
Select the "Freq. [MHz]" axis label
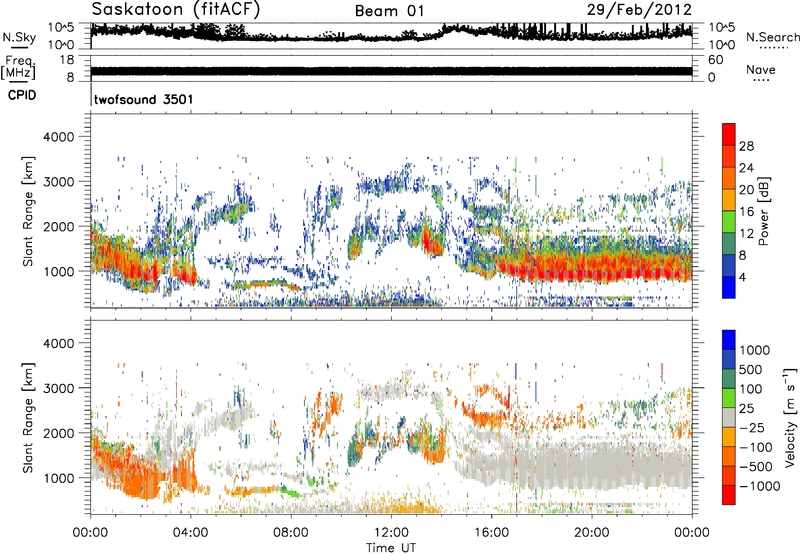19,68
